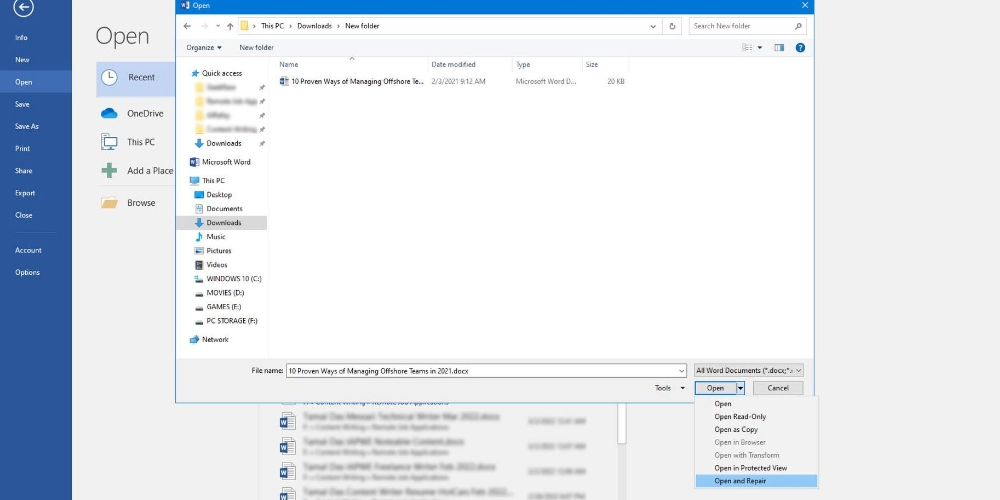Expand the Organize dropdown

click(x=204, y=47)
